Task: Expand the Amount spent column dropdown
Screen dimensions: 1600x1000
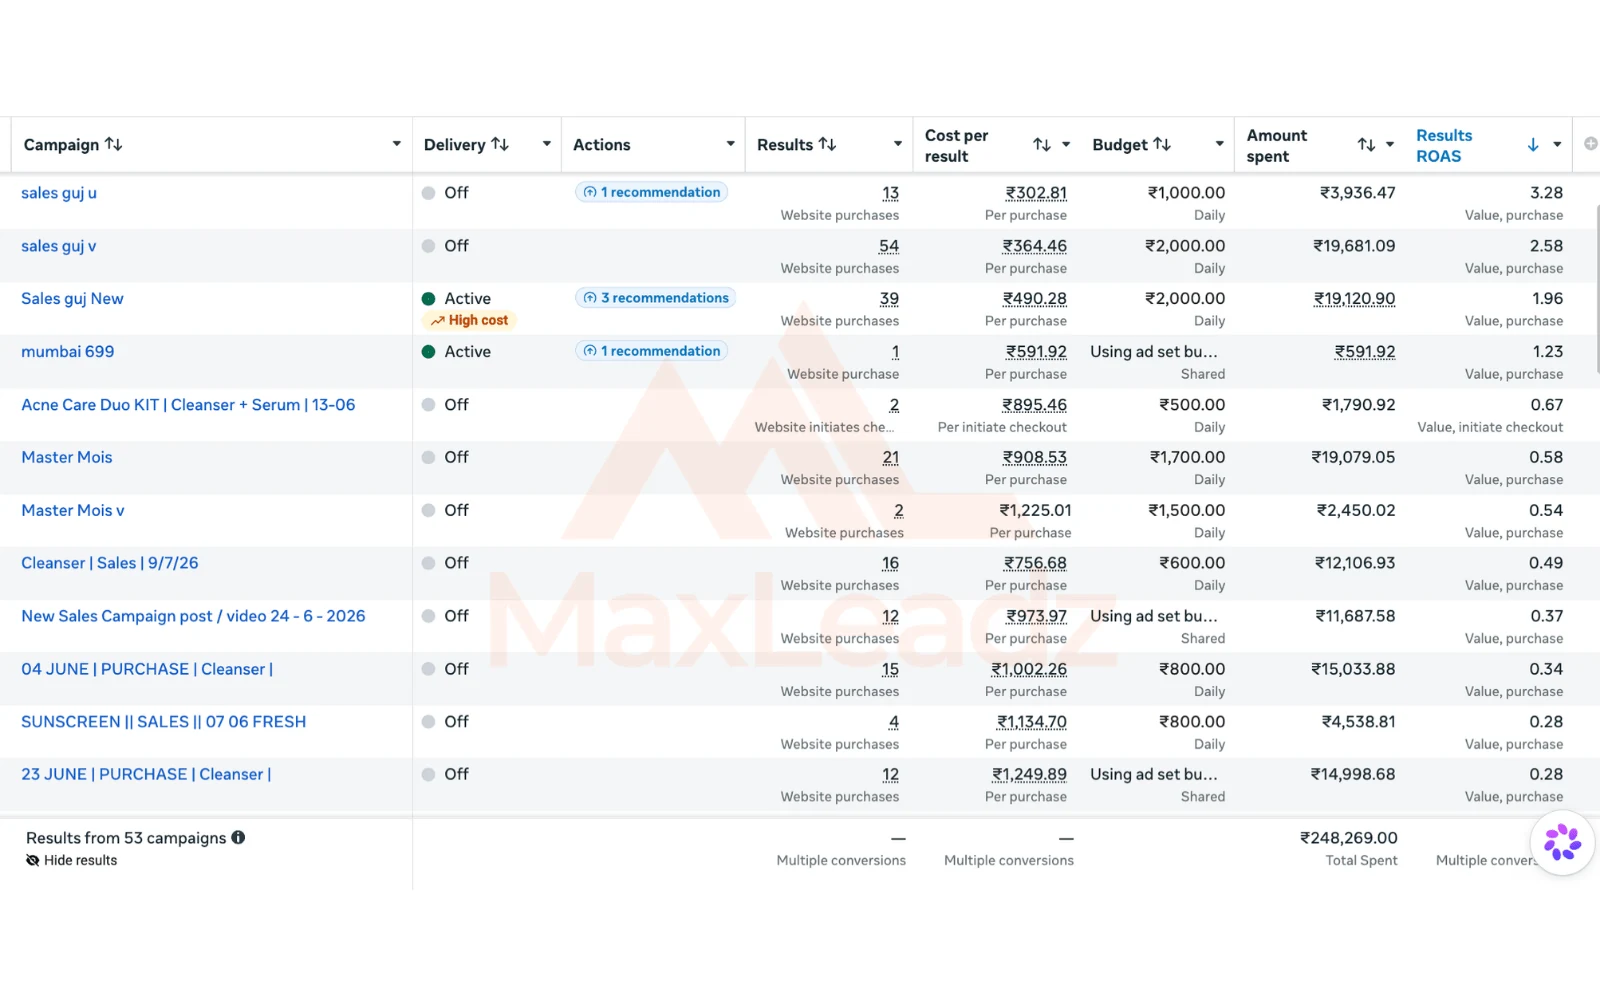Action: pyautogui.click(x=1390, y=144)
